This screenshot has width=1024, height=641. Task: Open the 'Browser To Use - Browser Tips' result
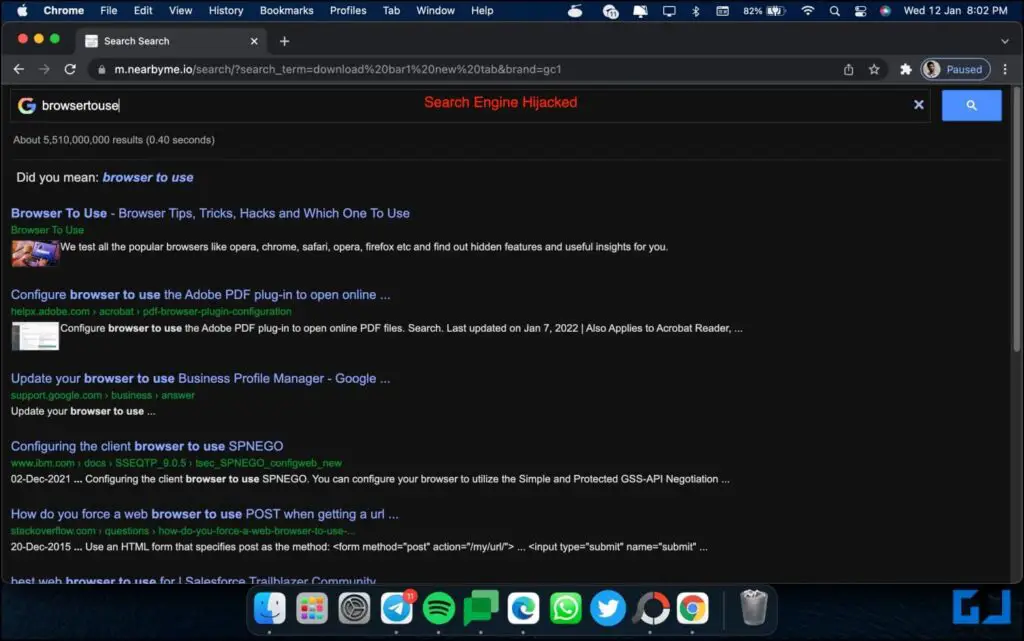pos(210,213)
